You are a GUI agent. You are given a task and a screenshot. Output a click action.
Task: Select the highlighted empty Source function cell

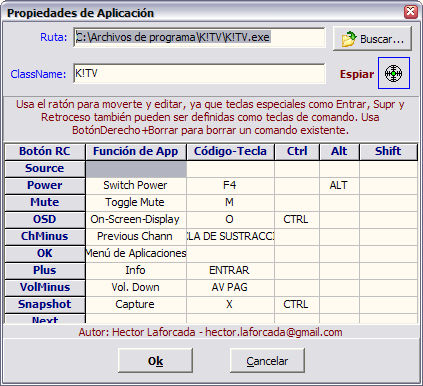[136, 169]
